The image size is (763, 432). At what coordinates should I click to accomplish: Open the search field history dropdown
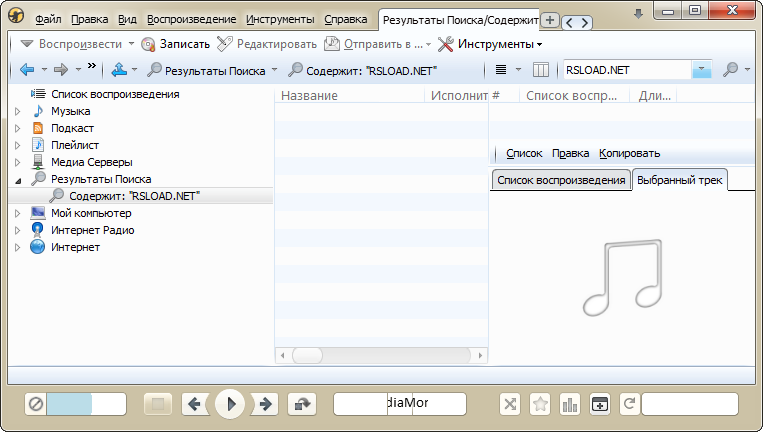(x=702, y=70)
